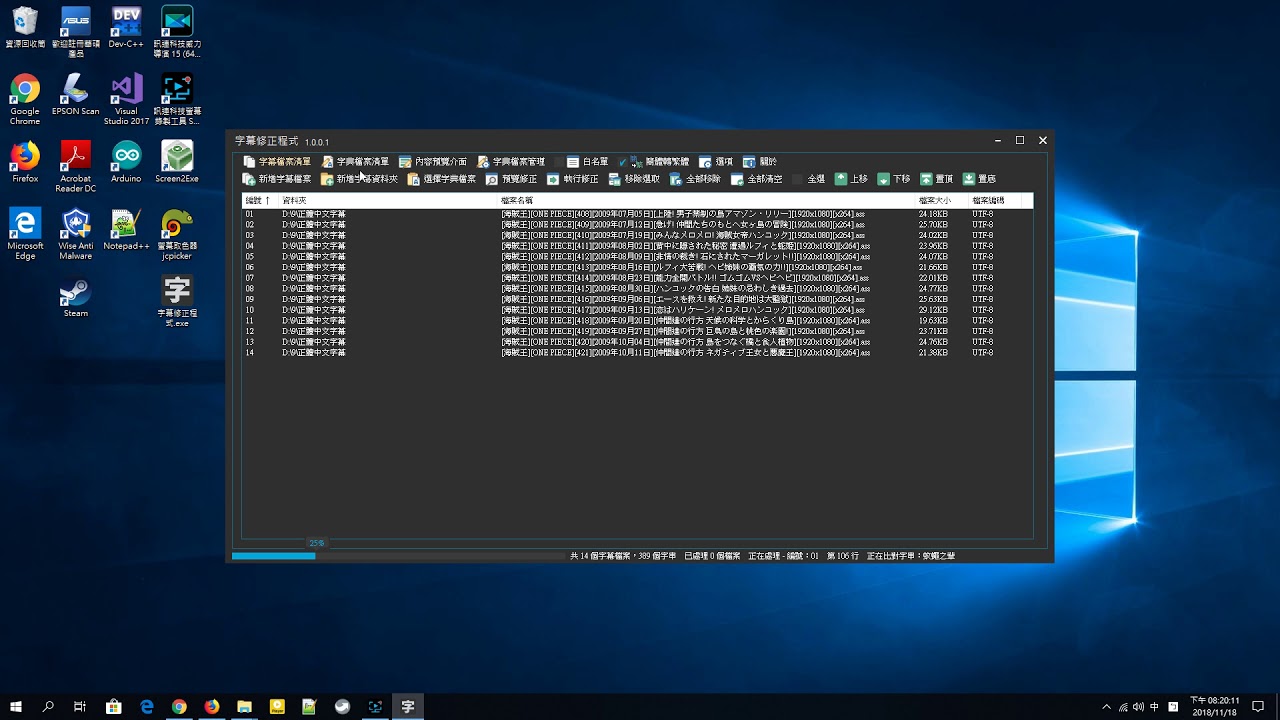The image size is (1280, 720).
Task: Click file size 19.63KB cell
Action: (934, 321)
